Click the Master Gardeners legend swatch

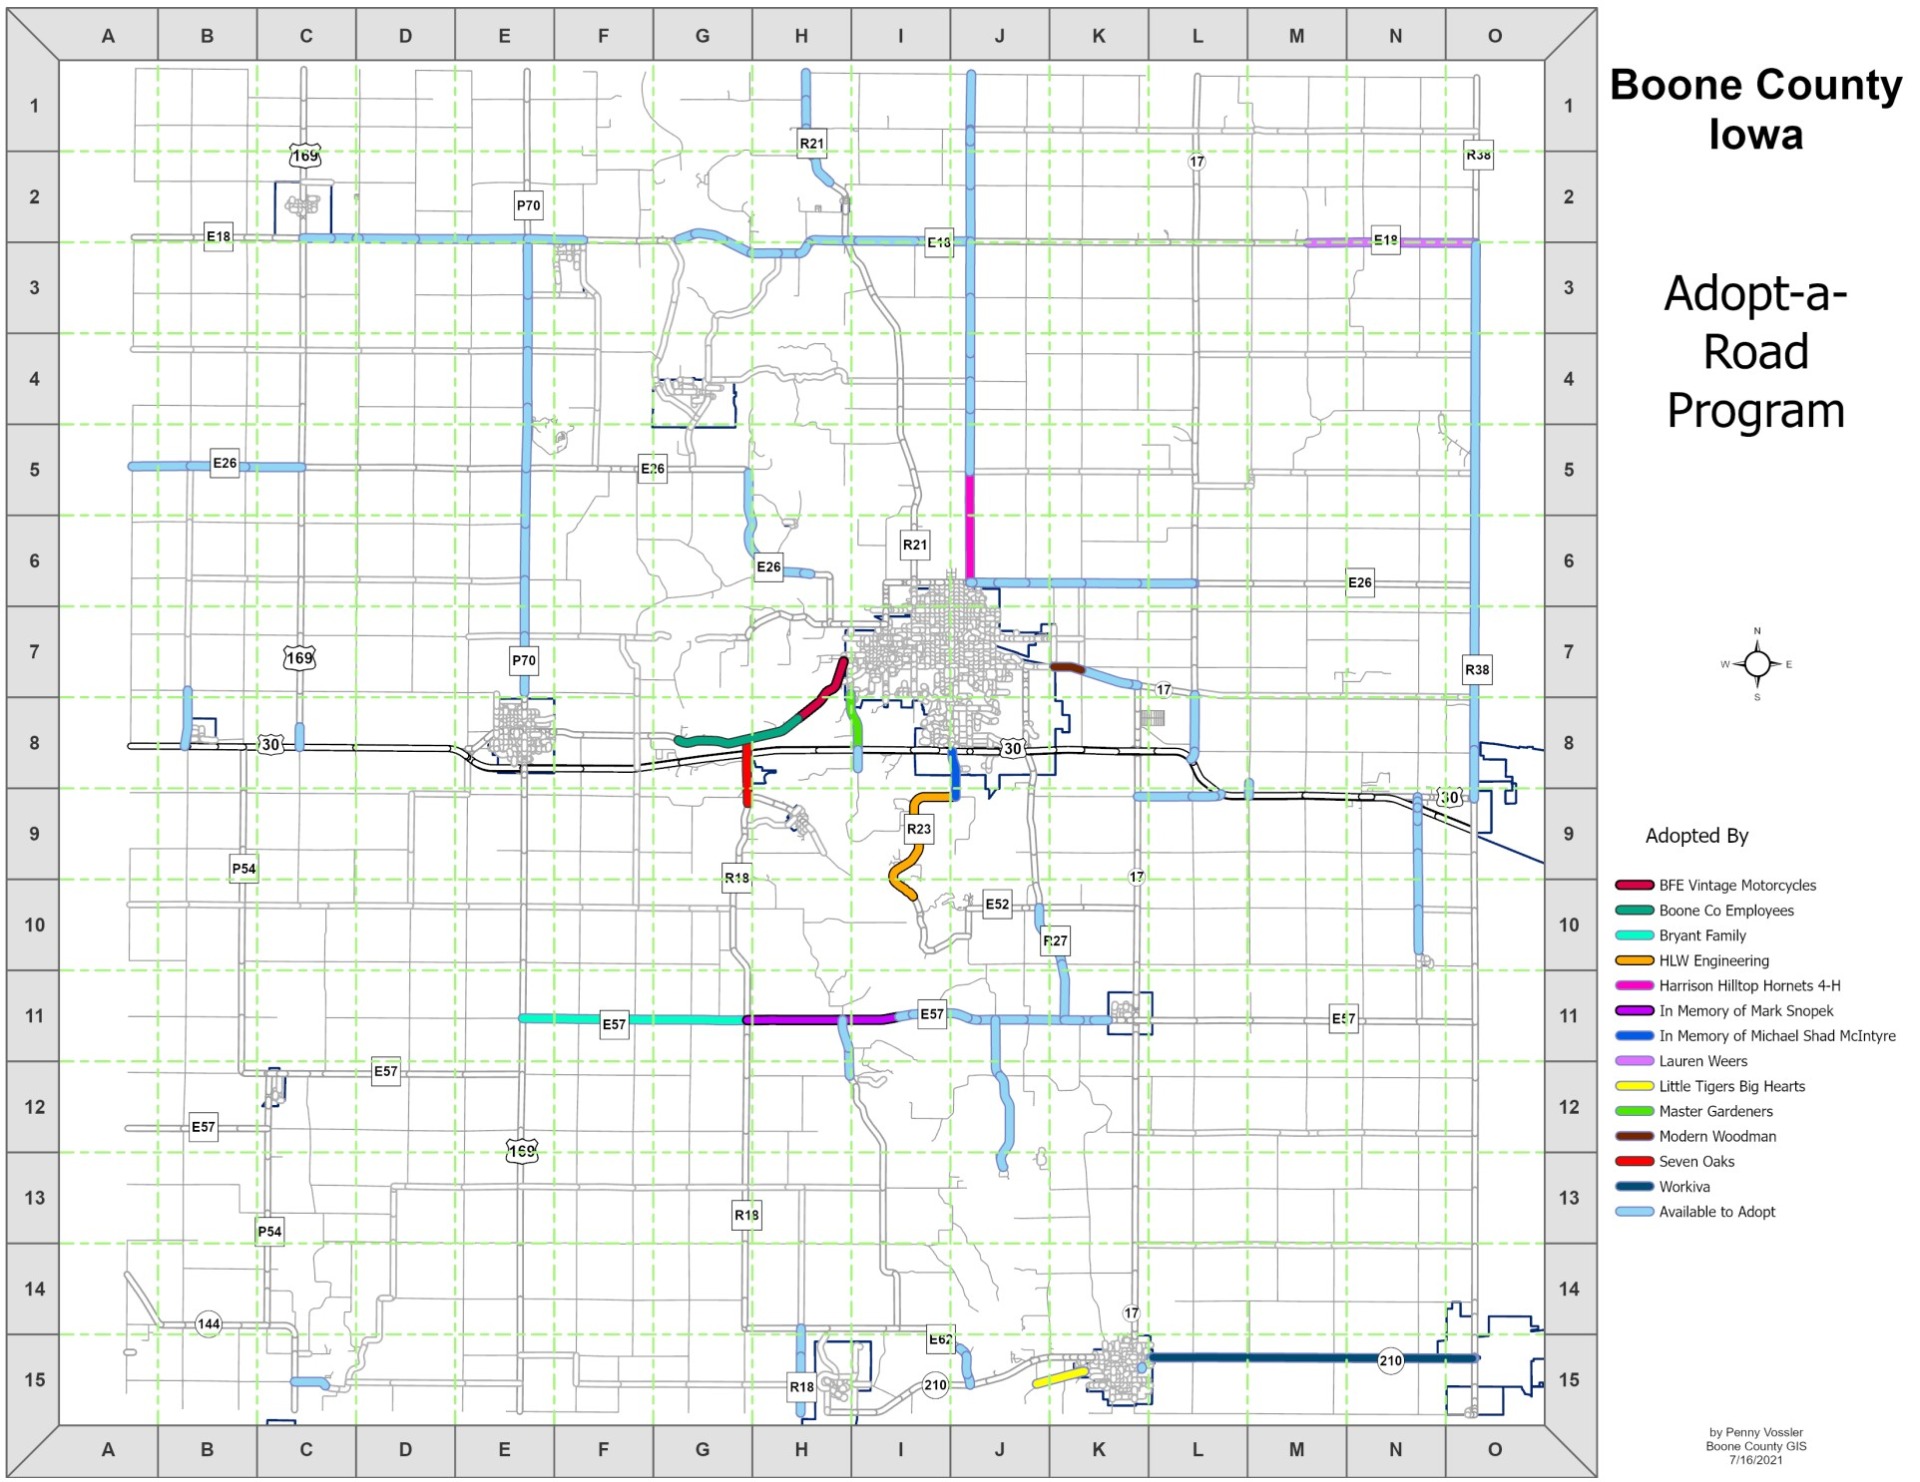coord(1634,1112)
